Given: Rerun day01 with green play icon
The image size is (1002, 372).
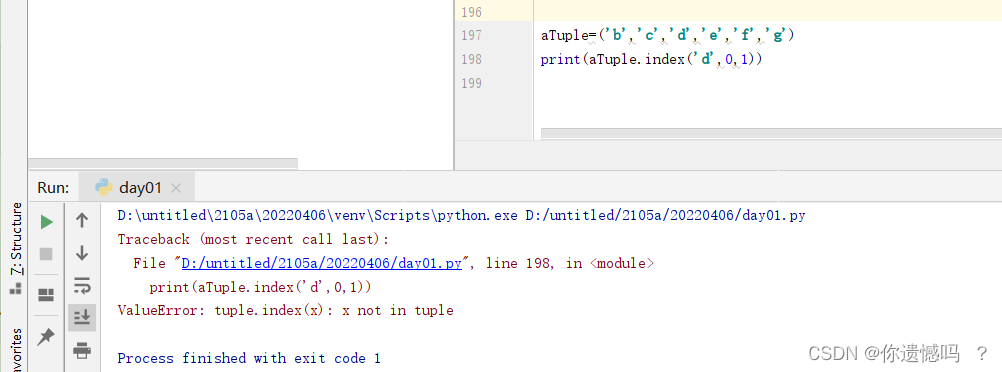Looking at the screenshot, I should click(x=47, y=222).
